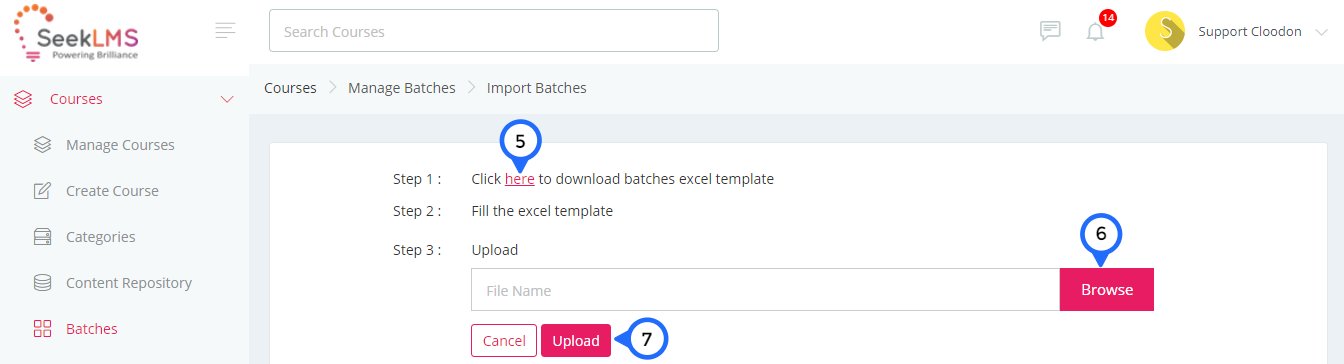1344x364 pixels.
Task: Open the chat messages icon
Action: (x=1050, y=31)
